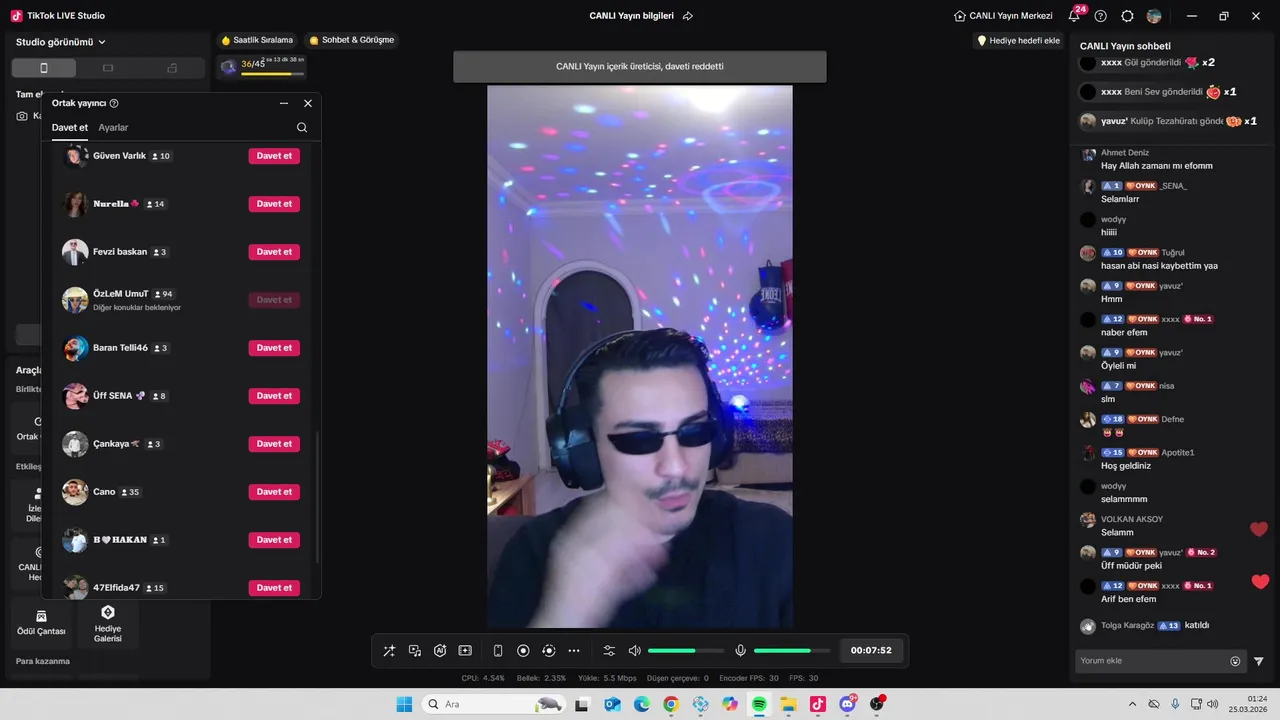Screen dimensions: 1280x720
Task: Open the profile avatar dropdown in title bar
Action: [x=1155, y=16]
